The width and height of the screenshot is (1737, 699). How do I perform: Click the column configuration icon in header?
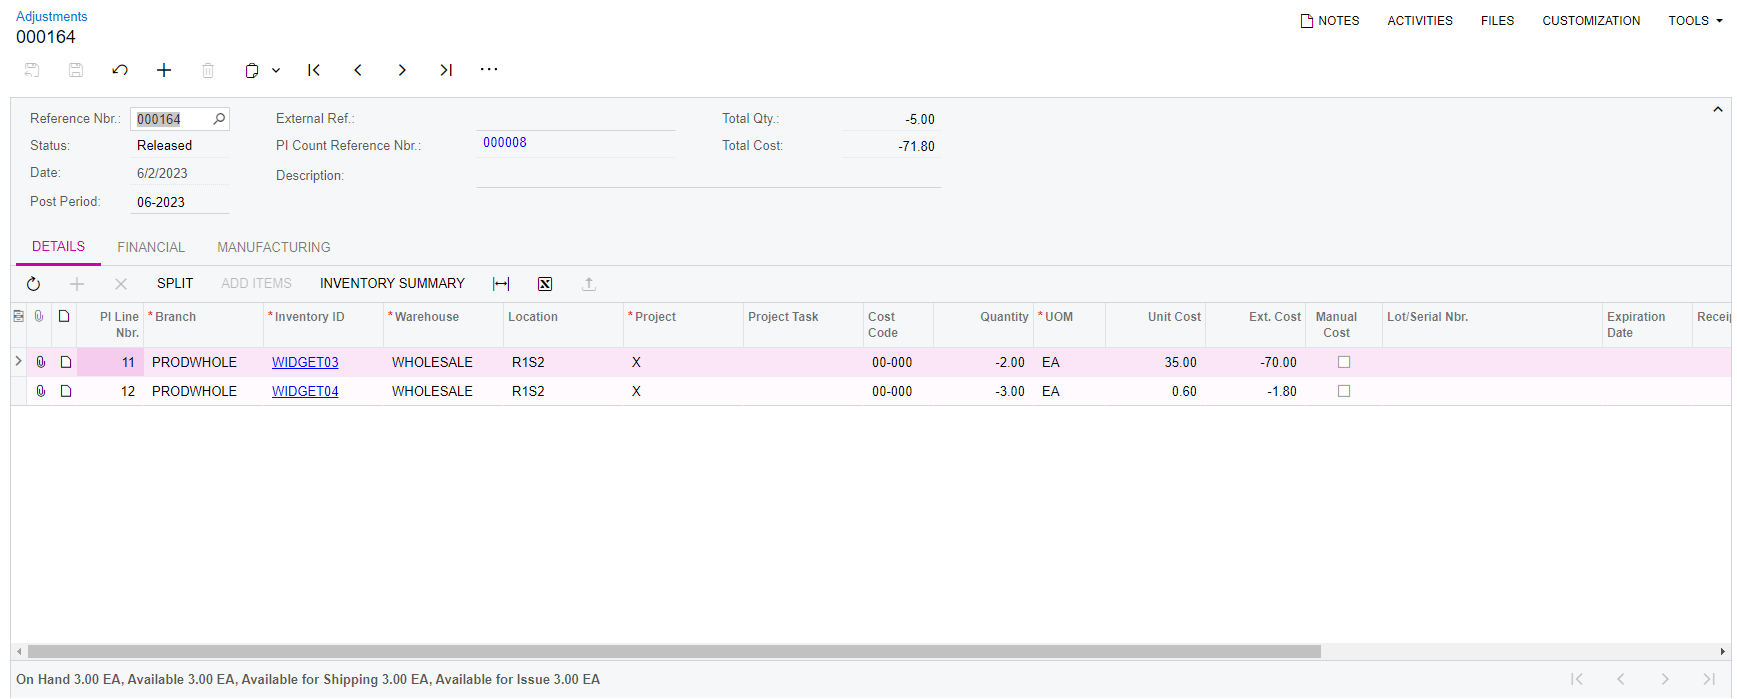tap(18, 316)
